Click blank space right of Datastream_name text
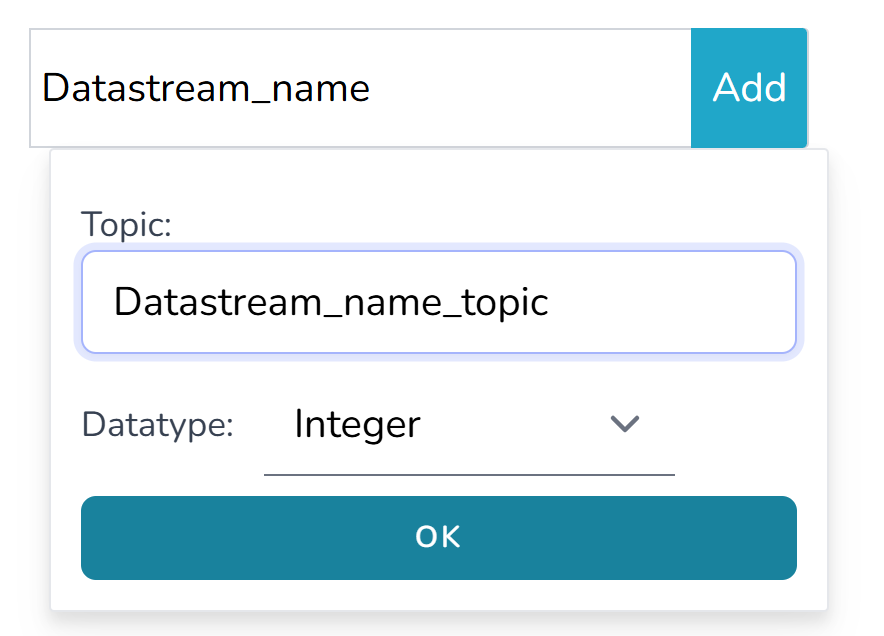This screenshot has height=636, width=884. point(530,88)
